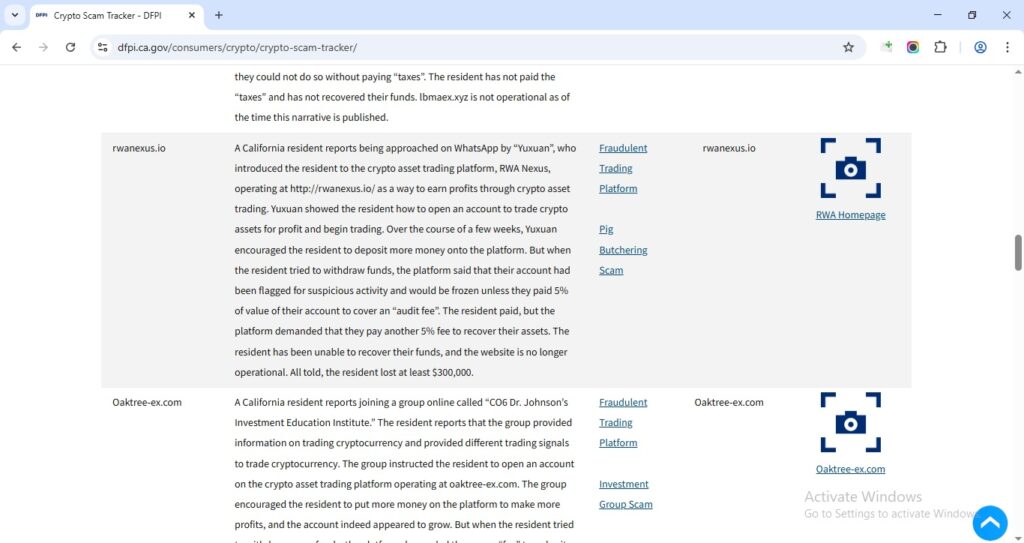The image size is (1024, 543).
Task: Open Chrome's three-dot menu
Action: [x=1007, y=47]
